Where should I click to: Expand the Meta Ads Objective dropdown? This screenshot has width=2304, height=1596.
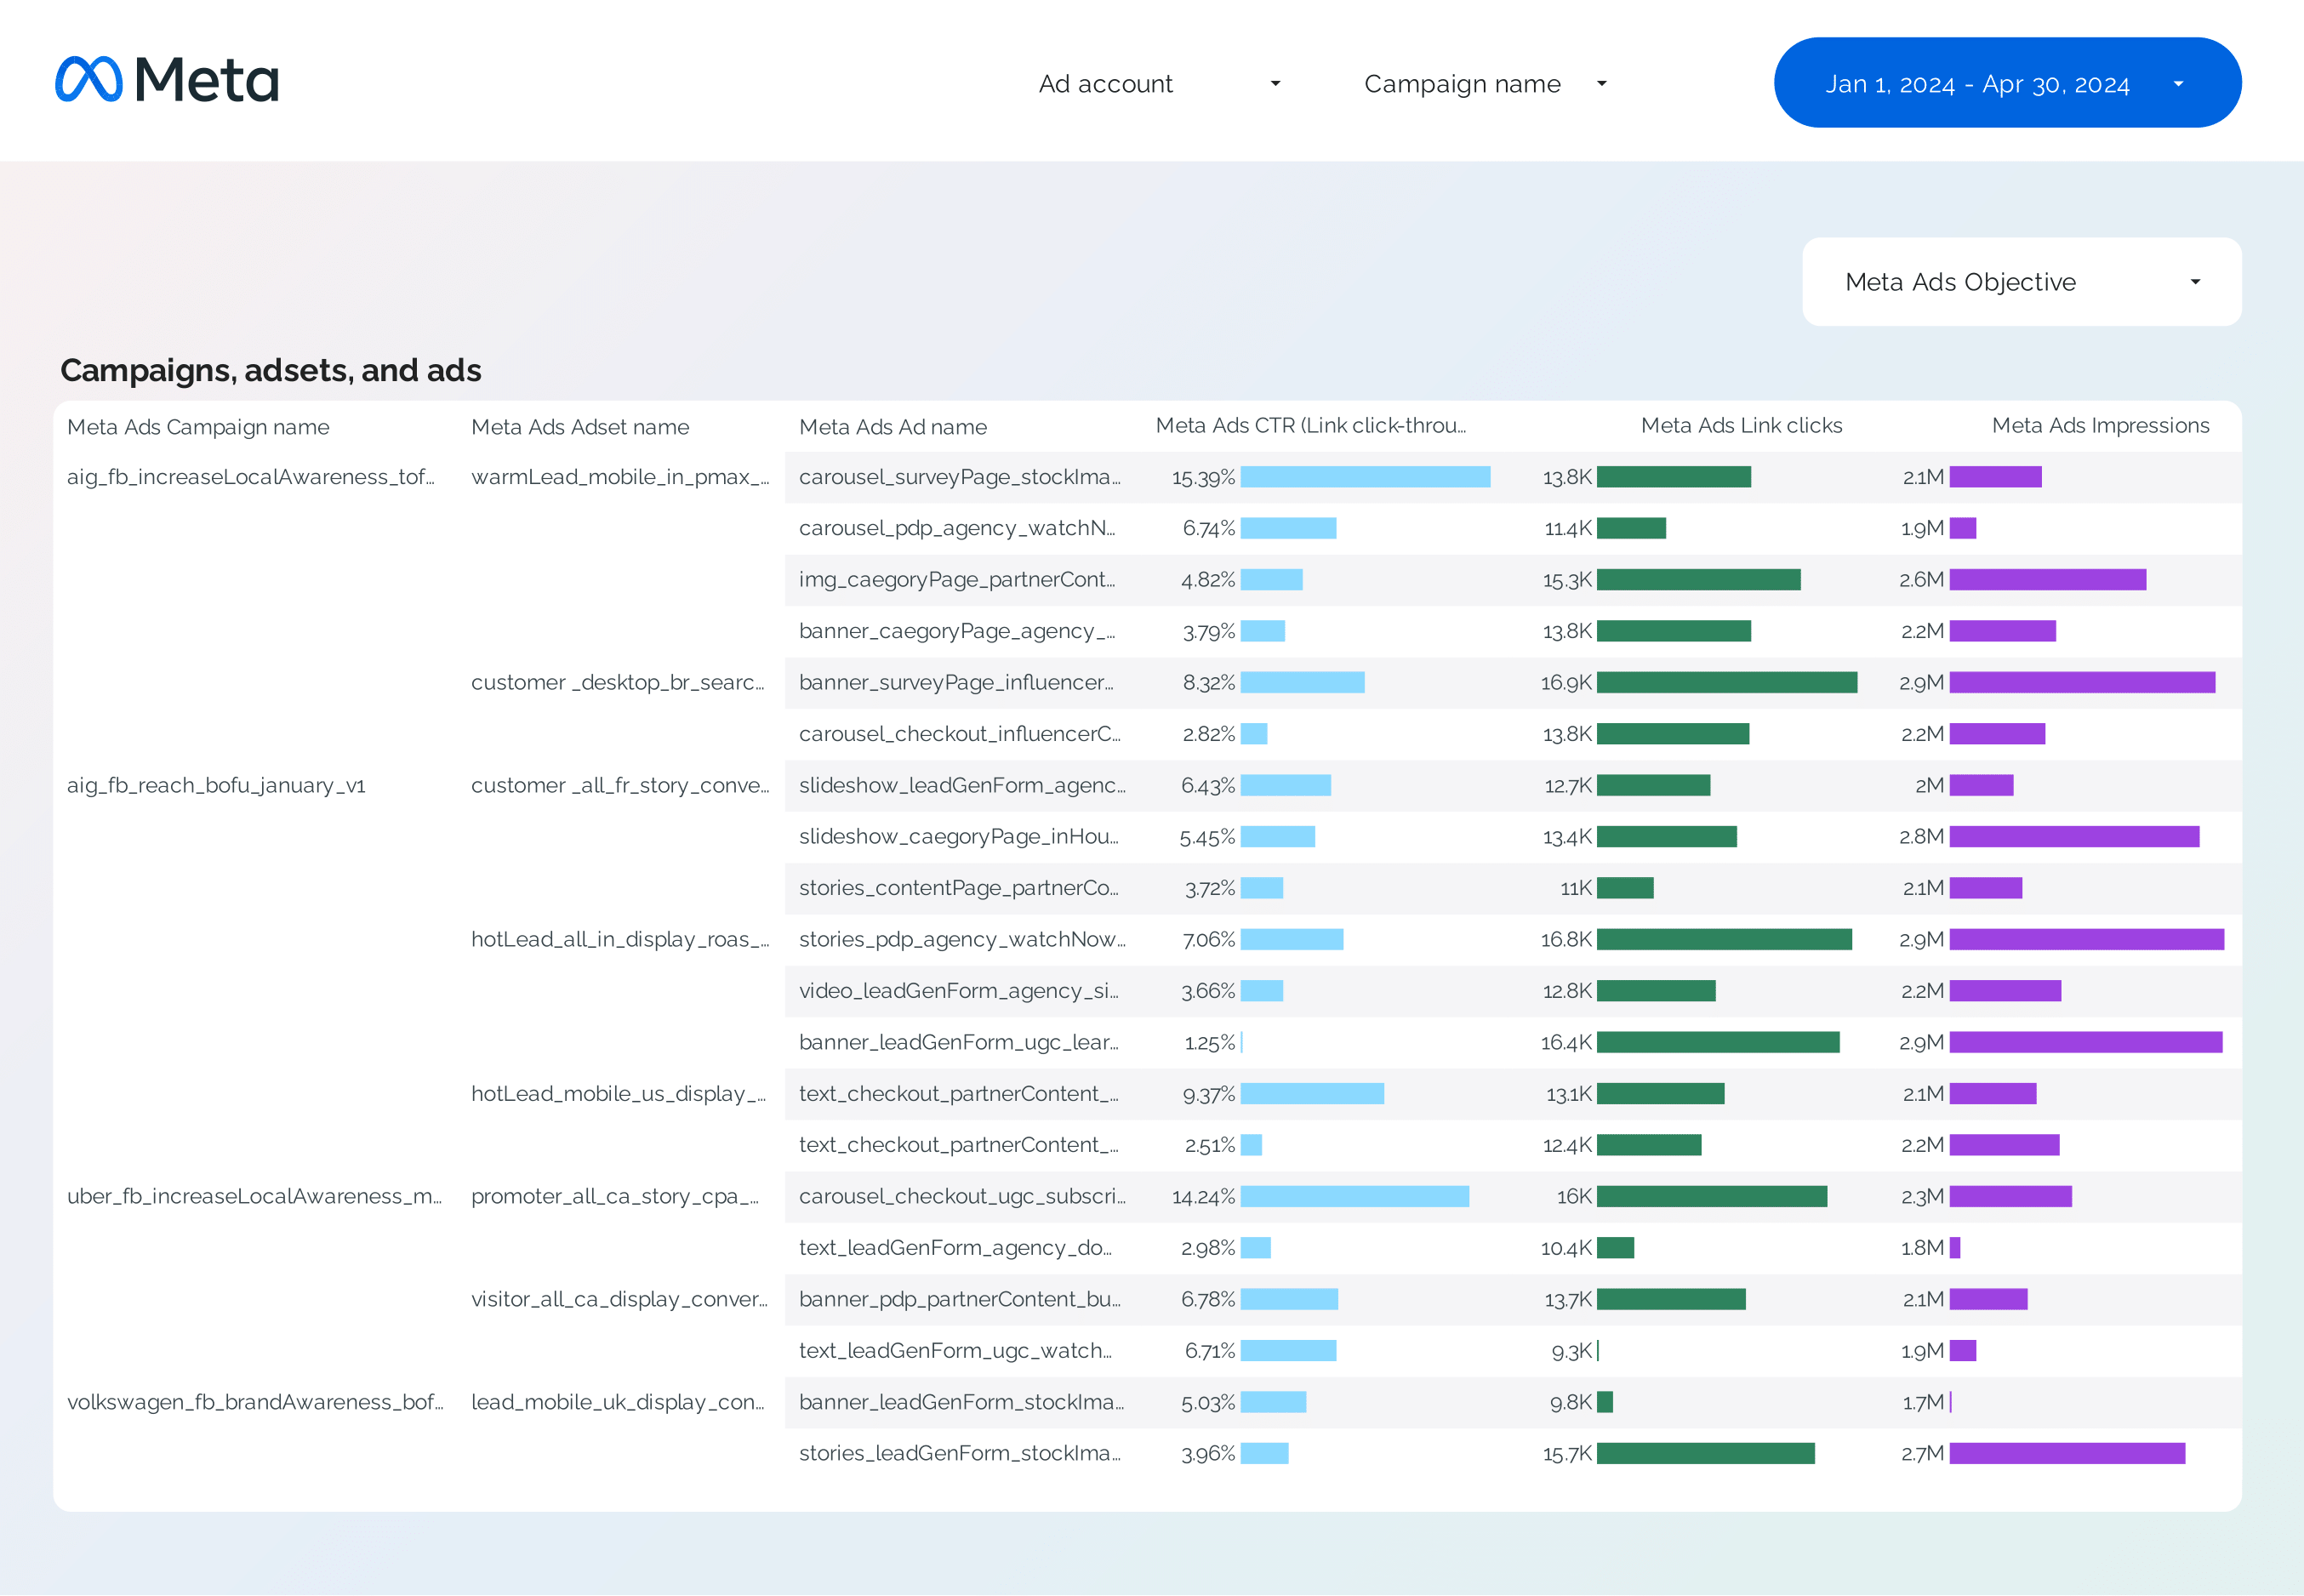coord(2021,282)
